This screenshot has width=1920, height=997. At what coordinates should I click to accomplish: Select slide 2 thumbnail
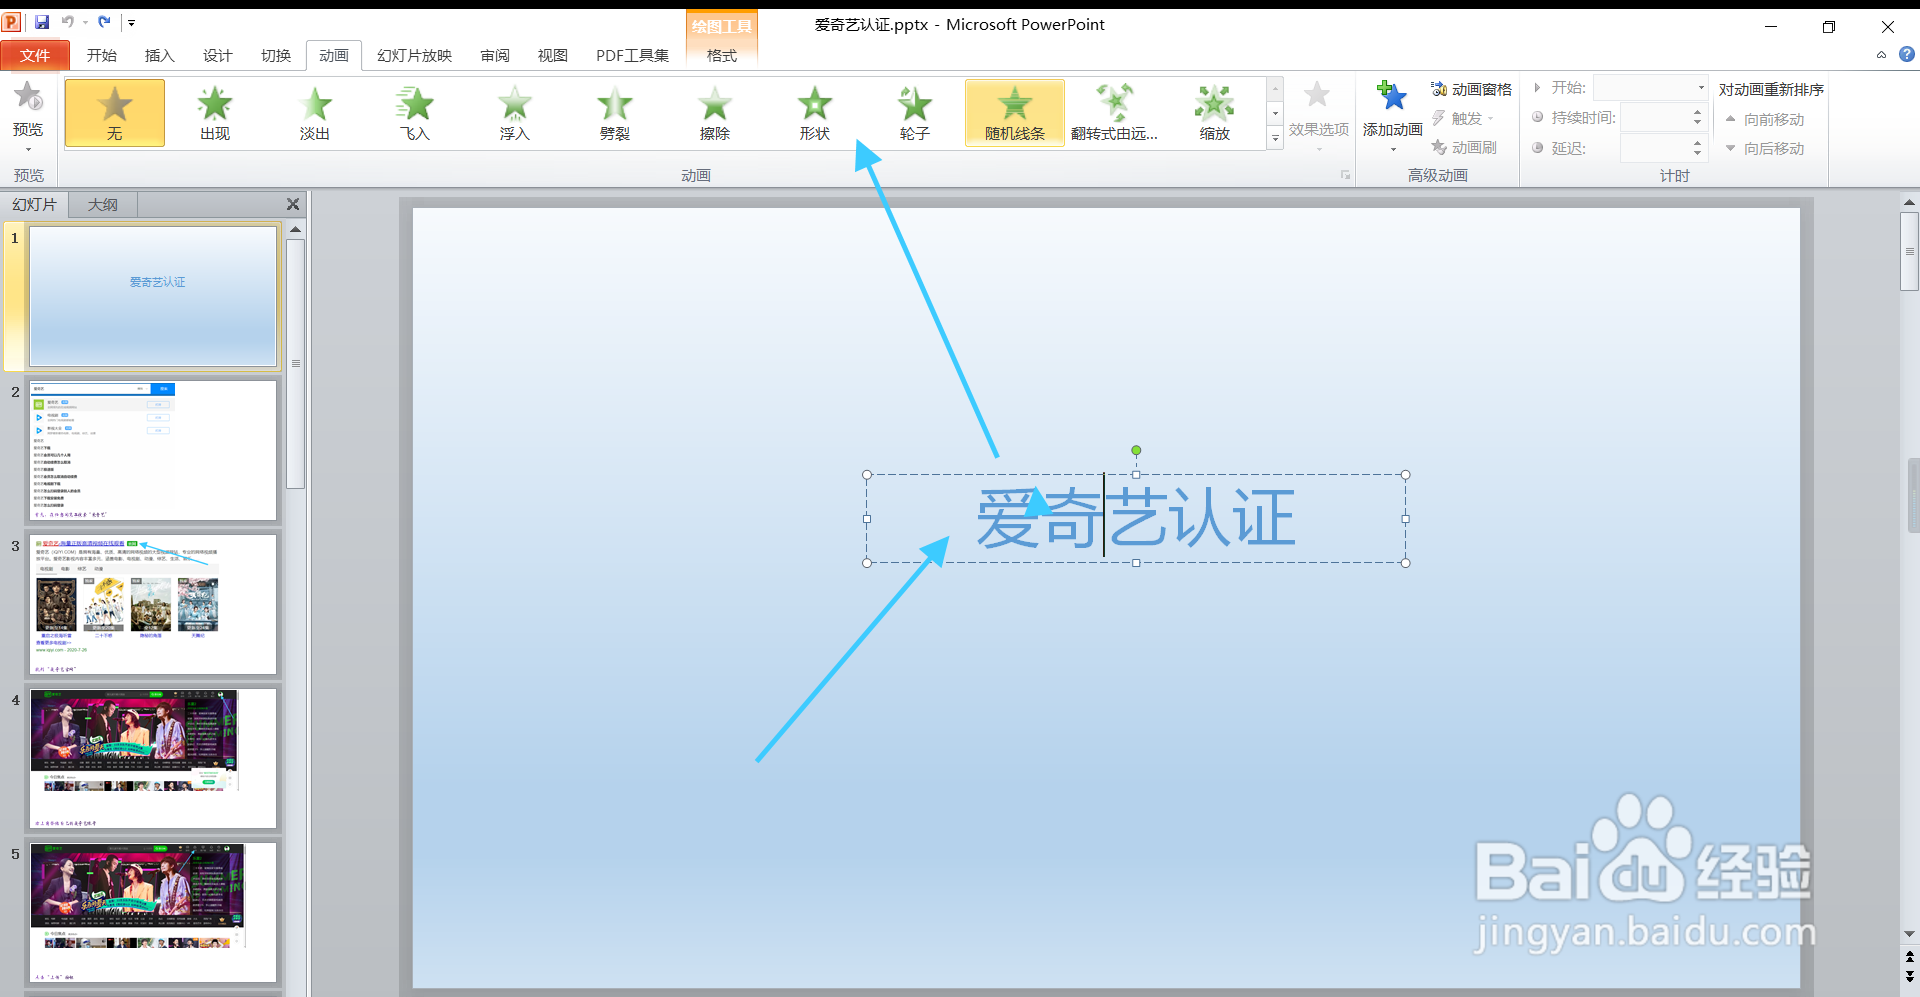pyautogui.click(x=153, y=450)
